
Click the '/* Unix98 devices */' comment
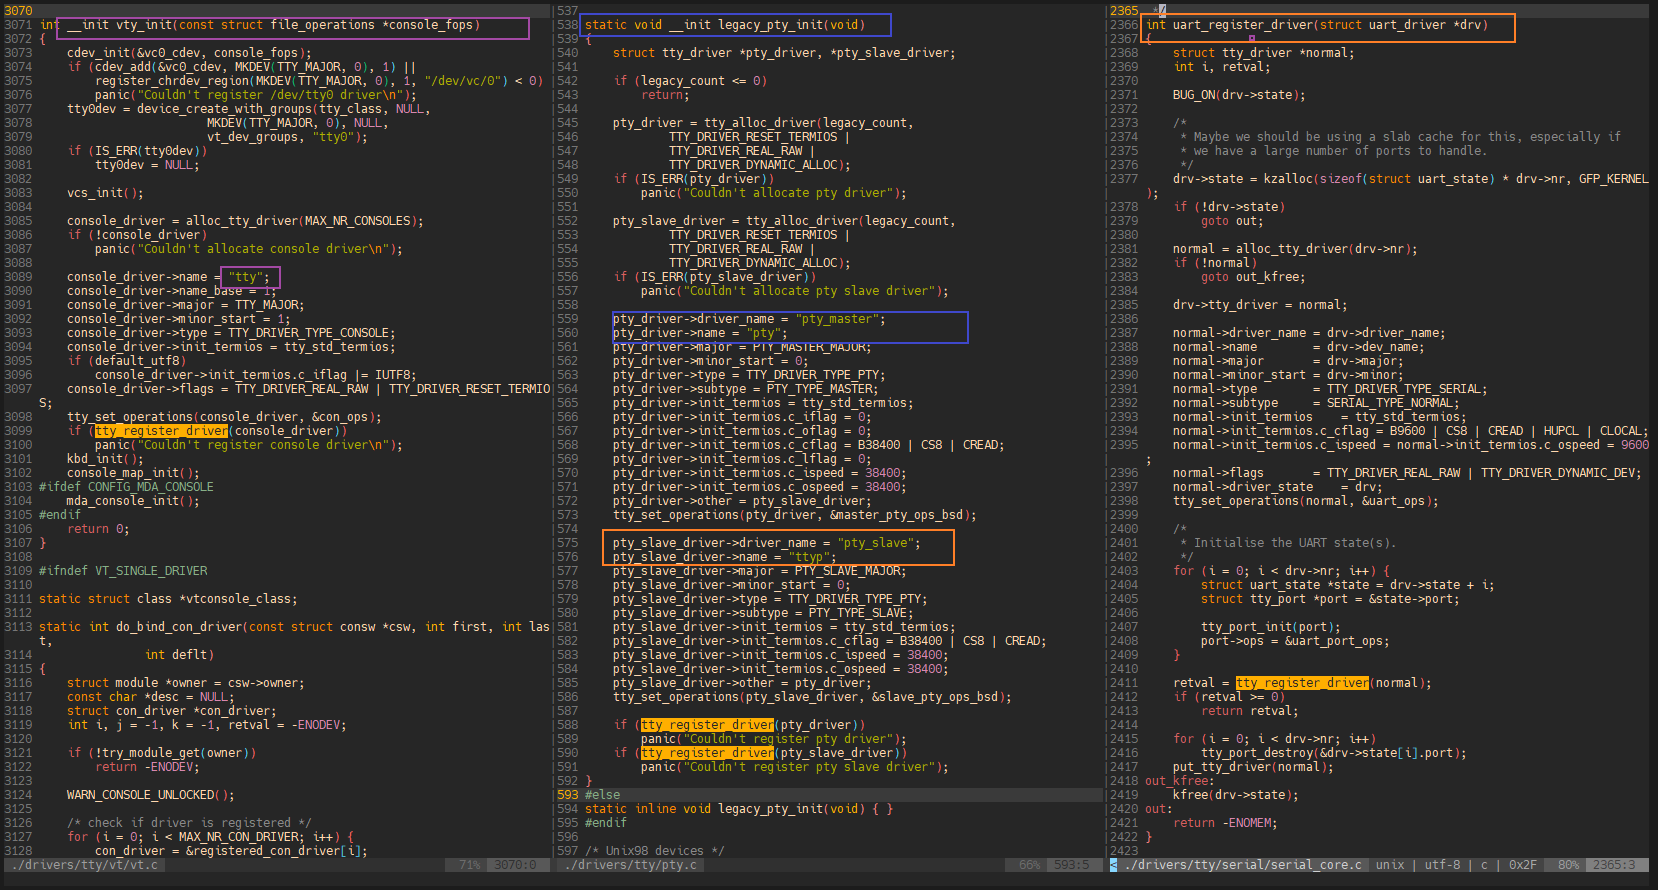(655, 851)
